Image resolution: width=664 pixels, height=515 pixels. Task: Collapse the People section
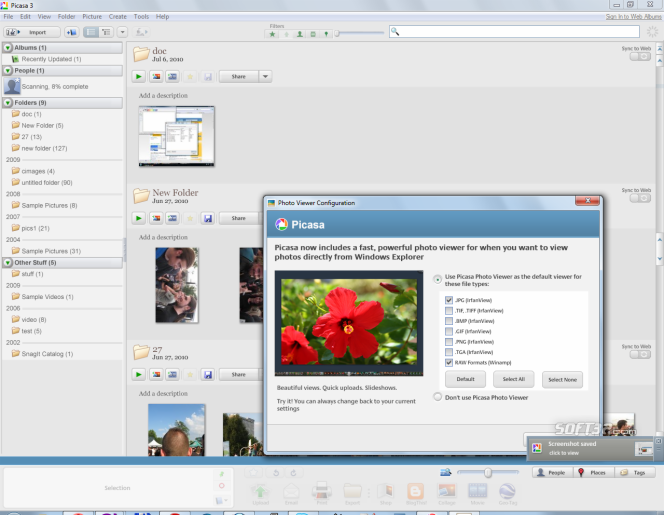(8, 71)
